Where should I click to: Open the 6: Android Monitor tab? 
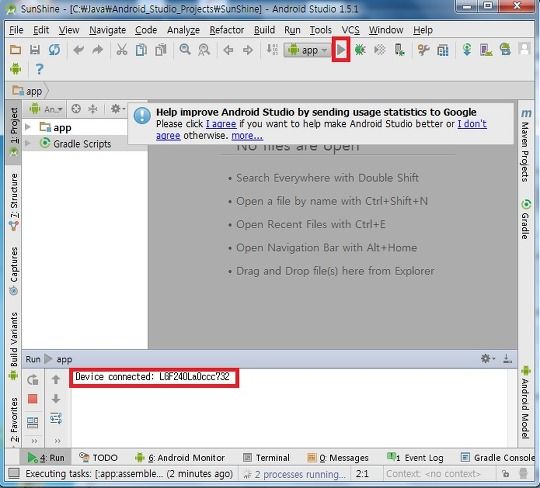[x=180, y=458]
